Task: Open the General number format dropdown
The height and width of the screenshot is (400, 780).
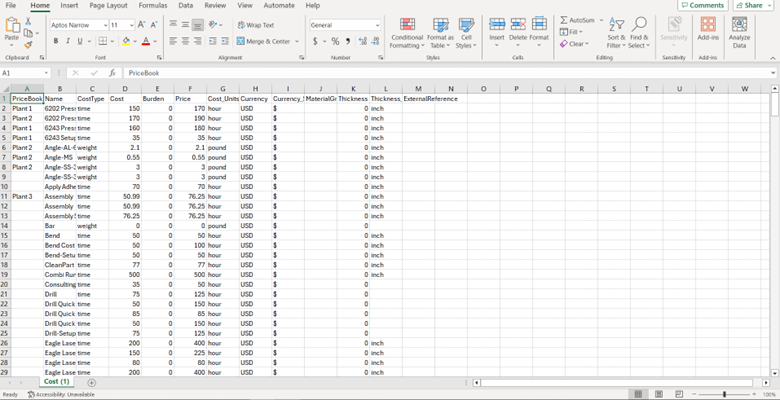Action: [x=376, y=25]
